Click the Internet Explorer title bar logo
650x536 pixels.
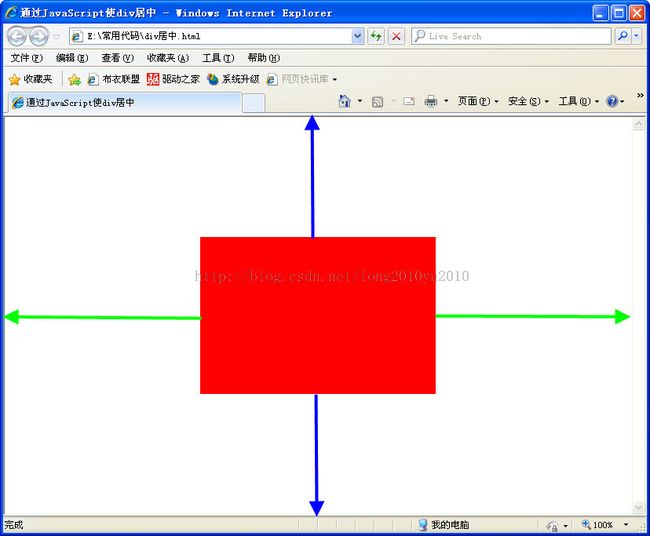coord(11,12)
